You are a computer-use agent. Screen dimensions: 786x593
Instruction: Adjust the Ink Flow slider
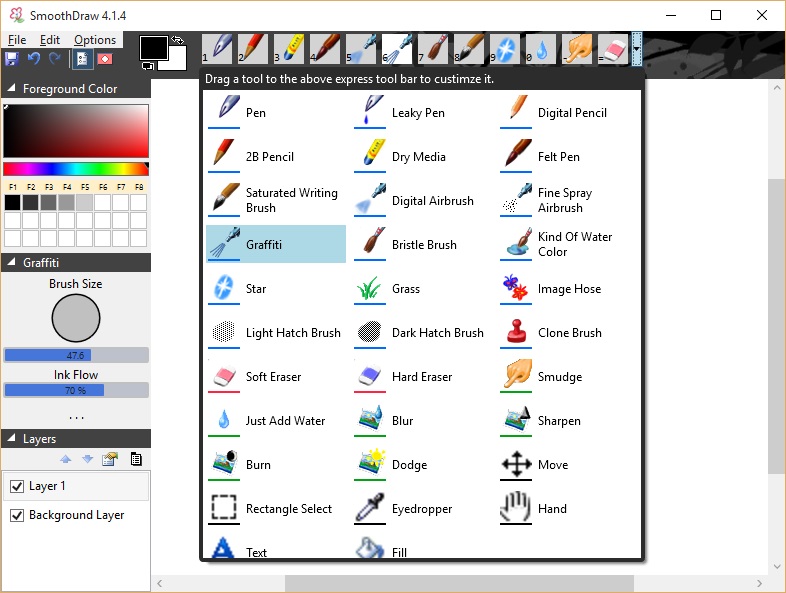(x=76, y=390)
